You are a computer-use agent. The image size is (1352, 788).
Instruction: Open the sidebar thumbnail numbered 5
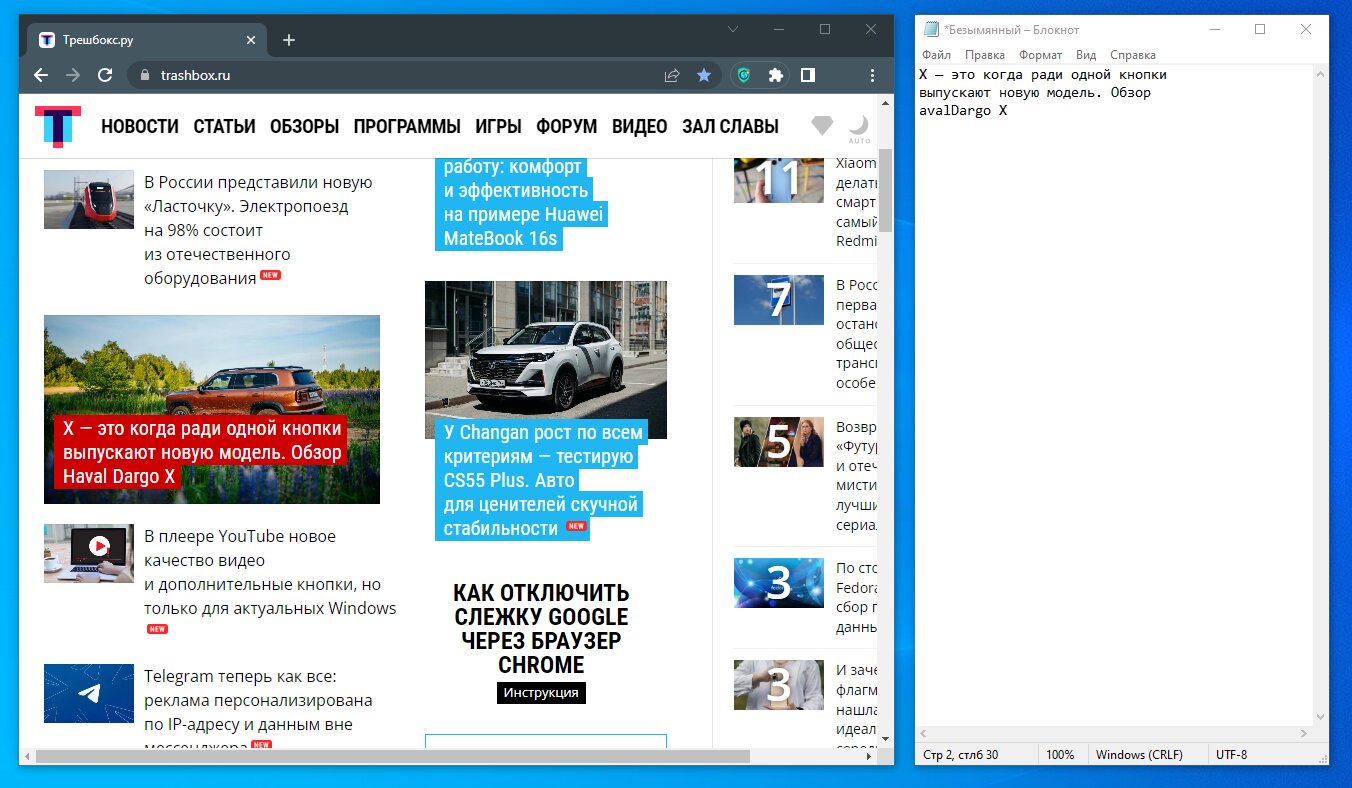tap(779, 442)
